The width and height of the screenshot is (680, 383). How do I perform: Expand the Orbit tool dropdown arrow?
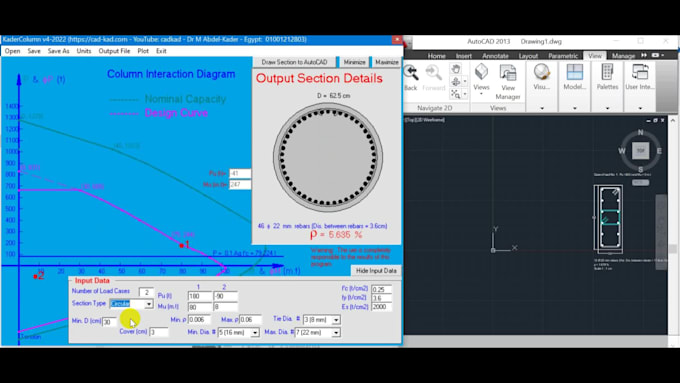click(464, 81)
